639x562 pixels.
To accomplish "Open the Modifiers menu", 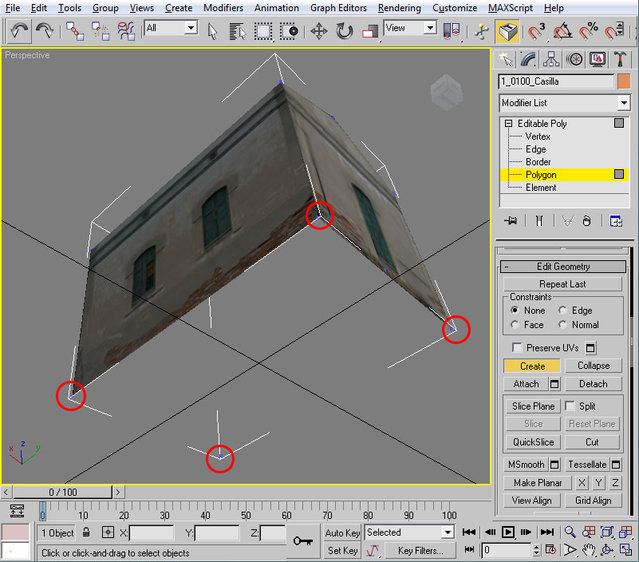I will point(222,8).
